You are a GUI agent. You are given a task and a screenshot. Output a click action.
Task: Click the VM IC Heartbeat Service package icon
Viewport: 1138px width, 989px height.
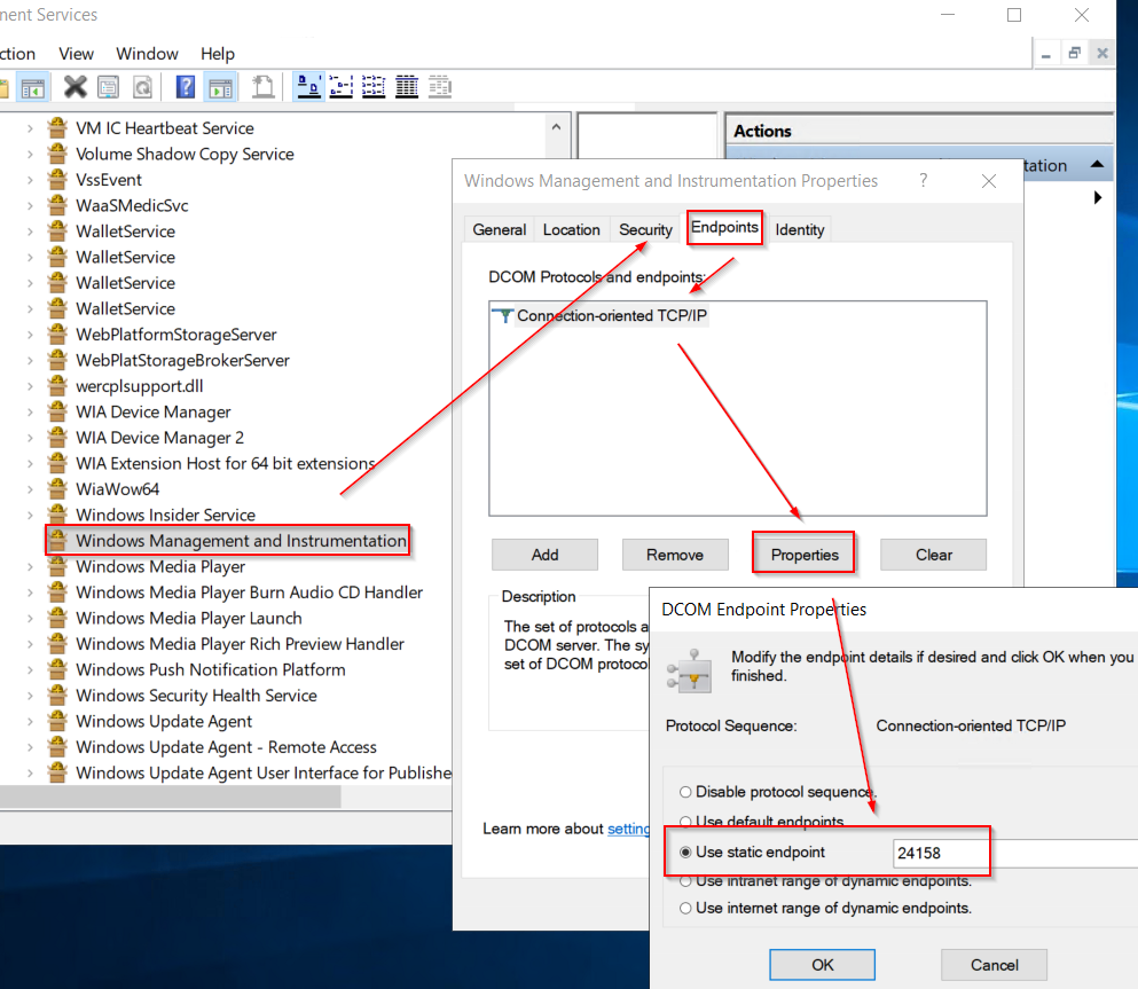pos(57,128)
